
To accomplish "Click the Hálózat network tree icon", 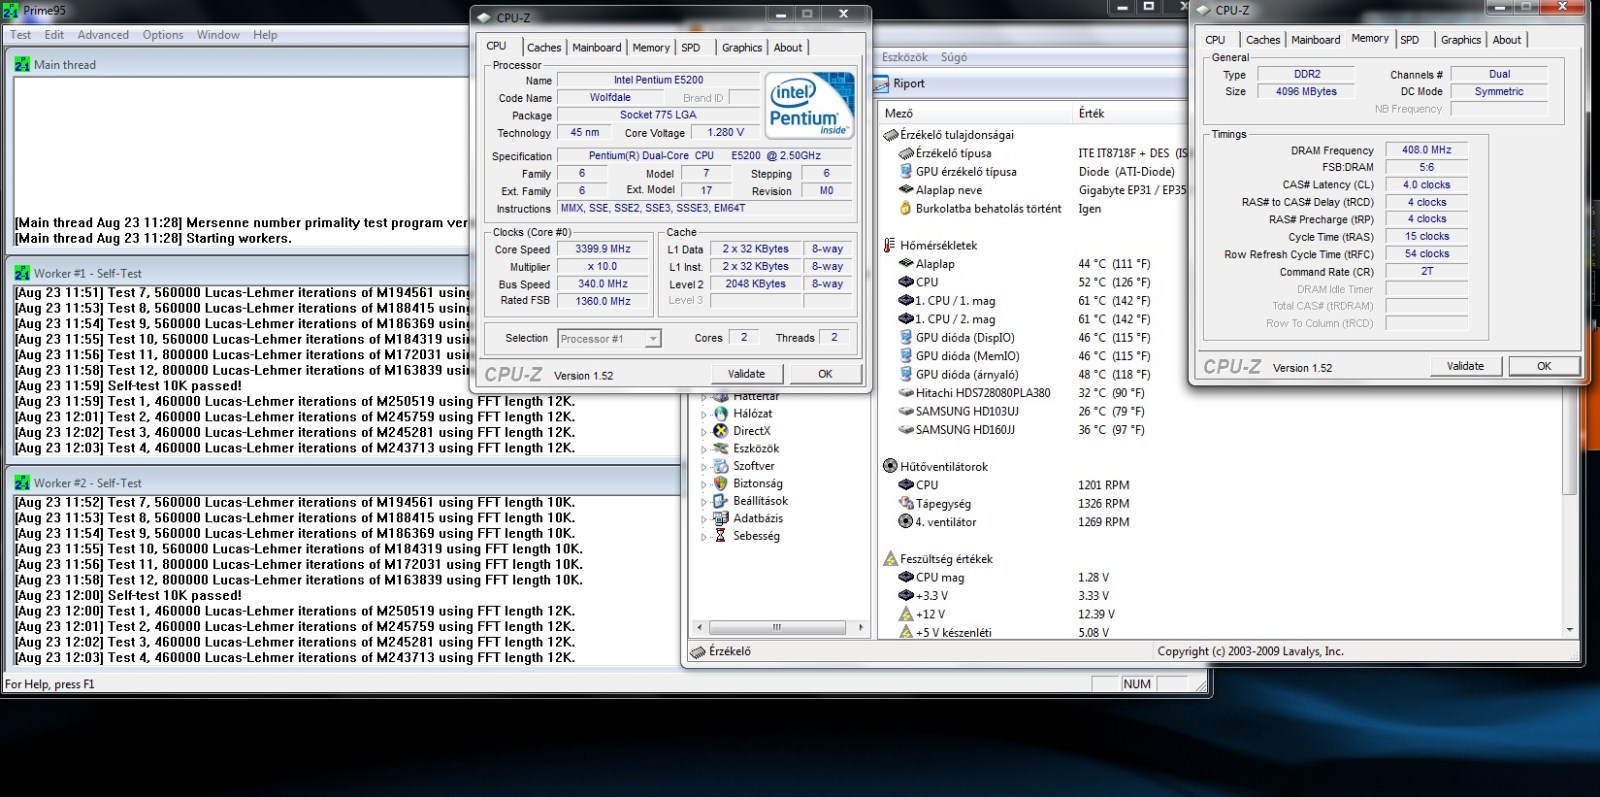I will 720,413.
